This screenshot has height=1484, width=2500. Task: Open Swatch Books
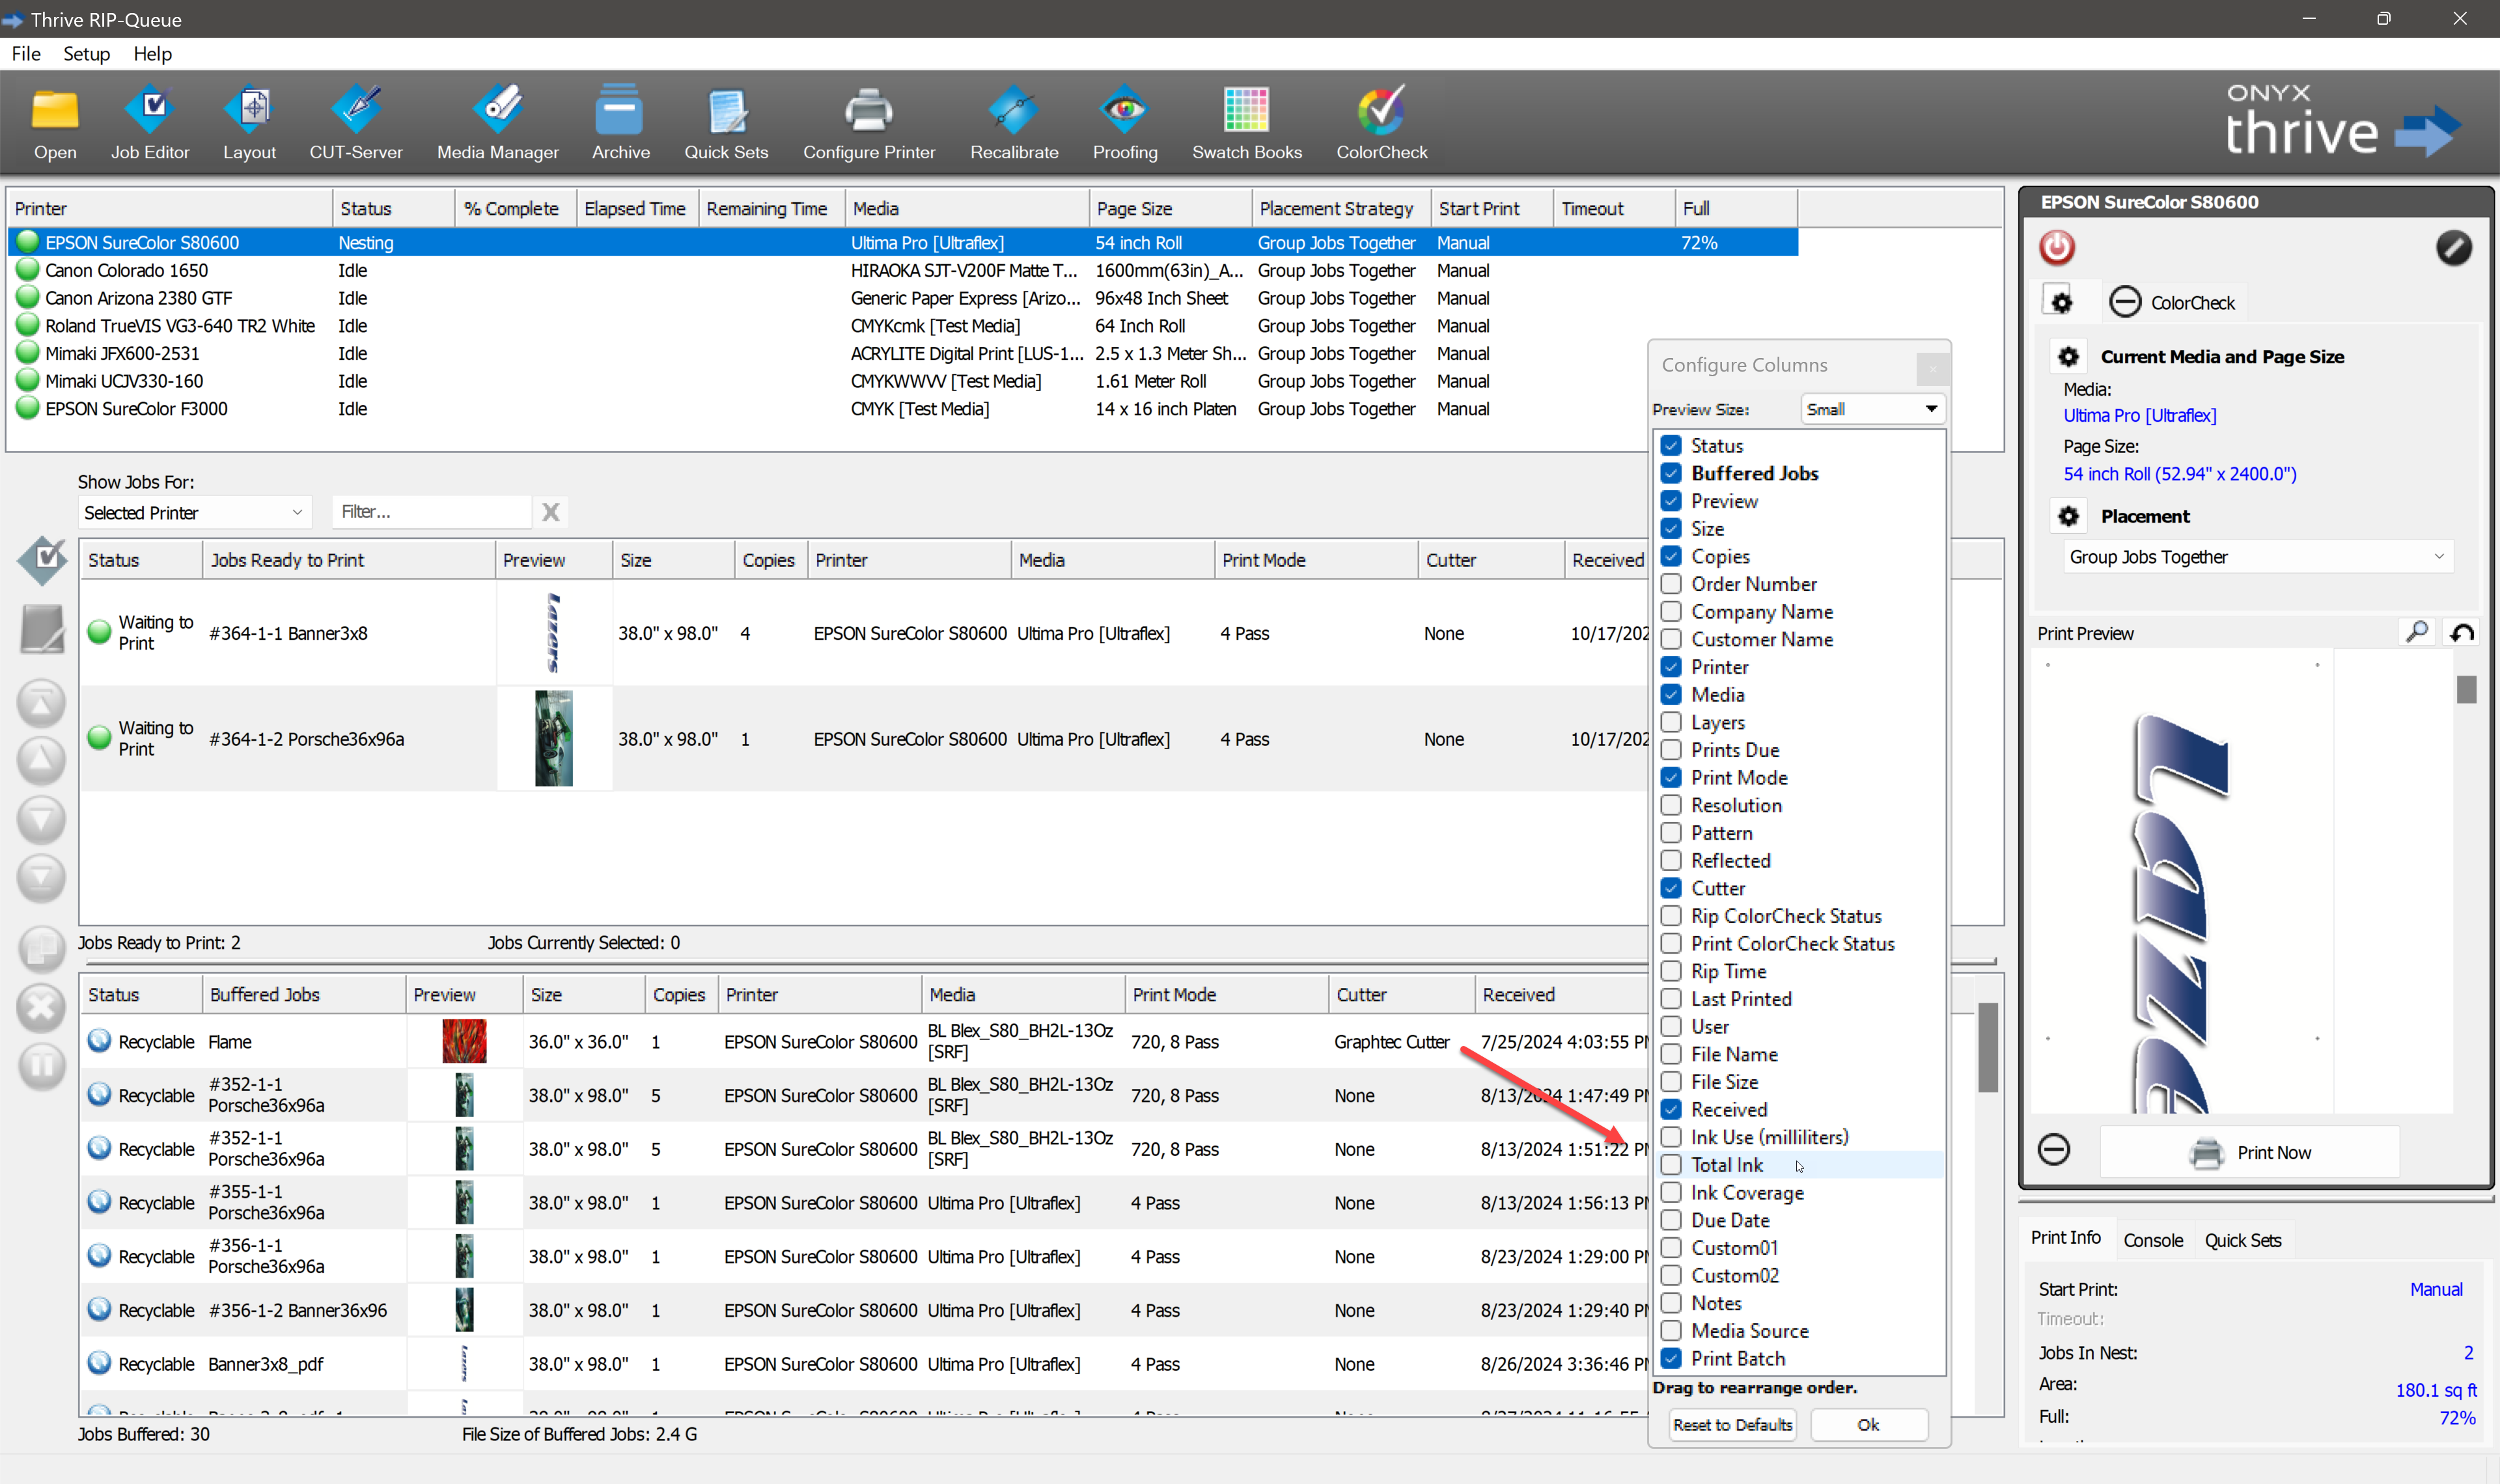1247,123
